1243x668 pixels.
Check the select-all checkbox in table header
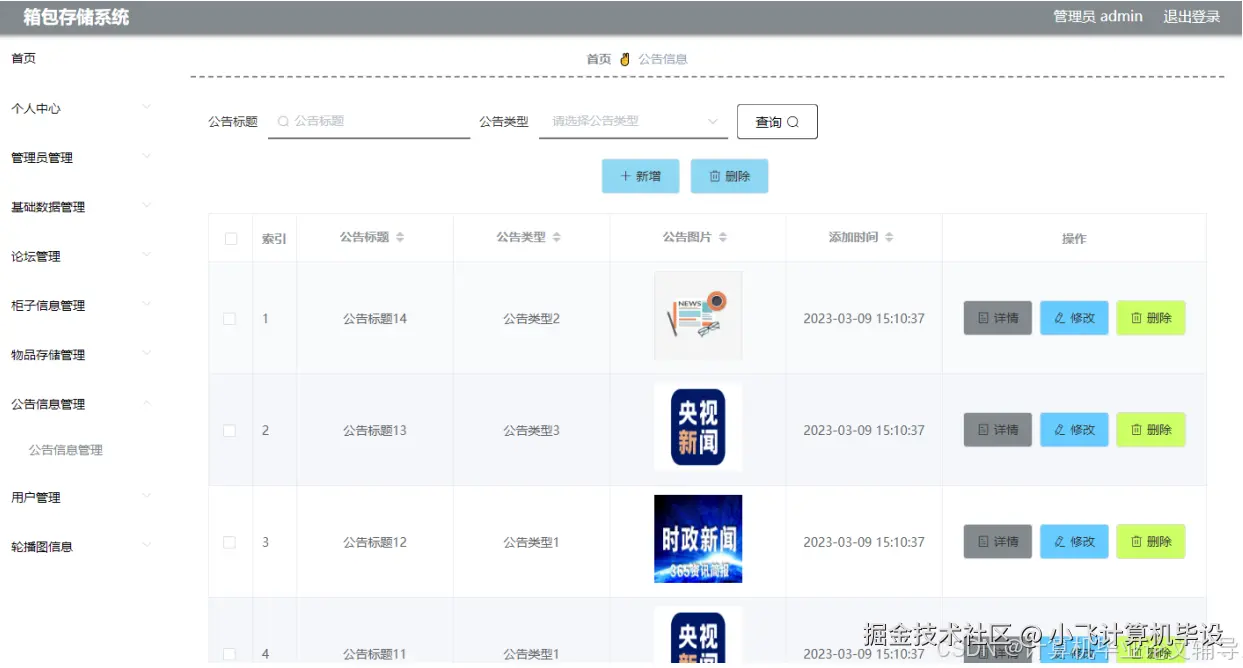pos(229,237)
